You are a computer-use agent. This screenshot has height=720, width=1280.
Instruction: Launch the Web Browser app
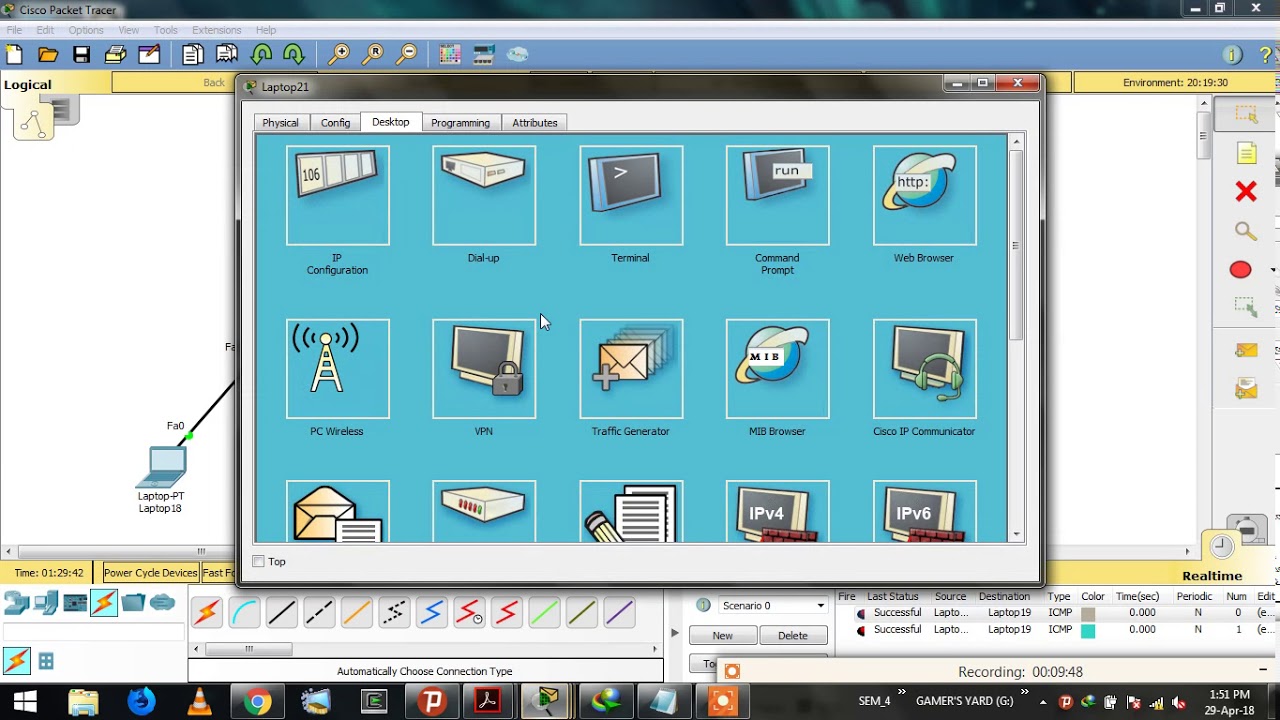click(x=924, y=195)
